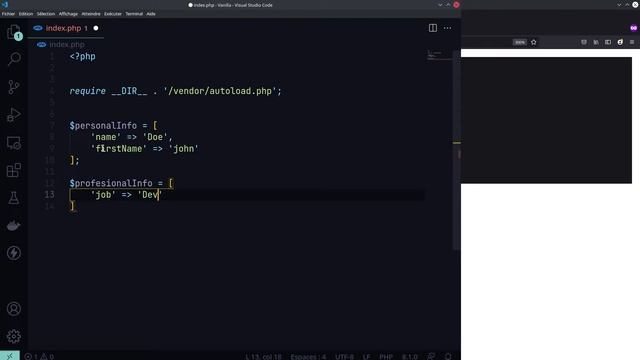This screenshot has height=360, width=640.
Task: Click the 'Dev' string value
Action: click(150, 195)
